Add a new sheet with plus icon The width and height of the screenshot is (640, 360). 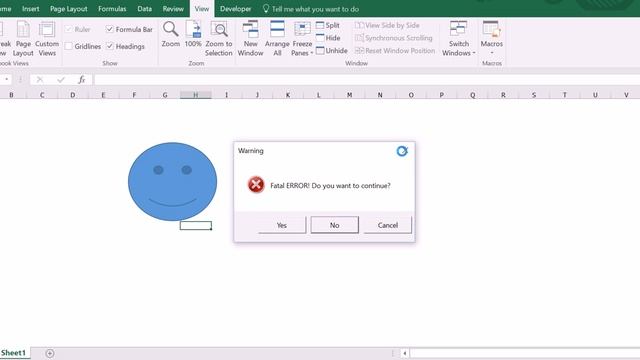(50, 353)
